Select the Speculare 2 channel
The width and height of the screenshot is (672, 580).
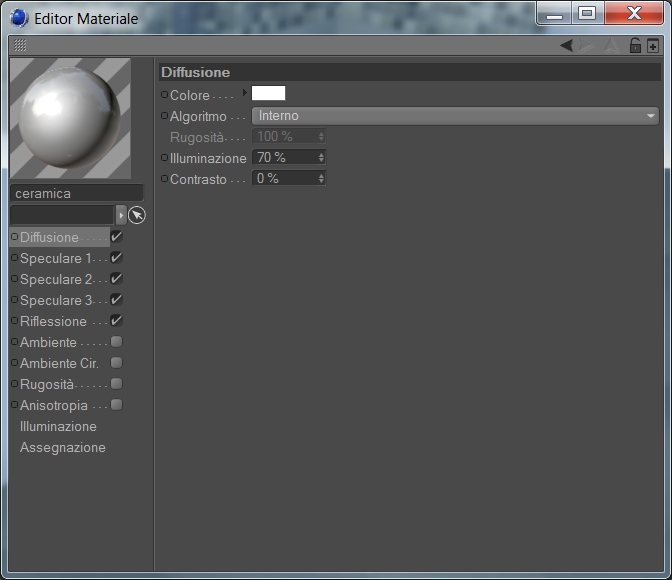point(56,279)
